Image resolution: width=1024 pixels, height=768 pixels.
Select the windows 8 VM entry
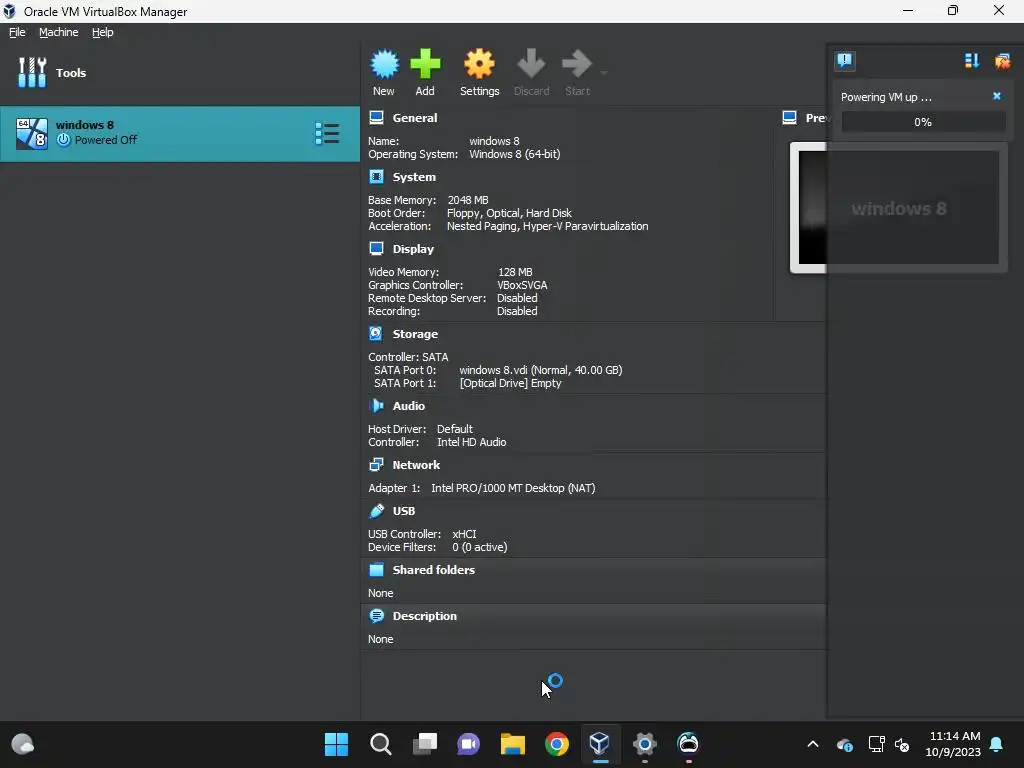tap(180, 133)
